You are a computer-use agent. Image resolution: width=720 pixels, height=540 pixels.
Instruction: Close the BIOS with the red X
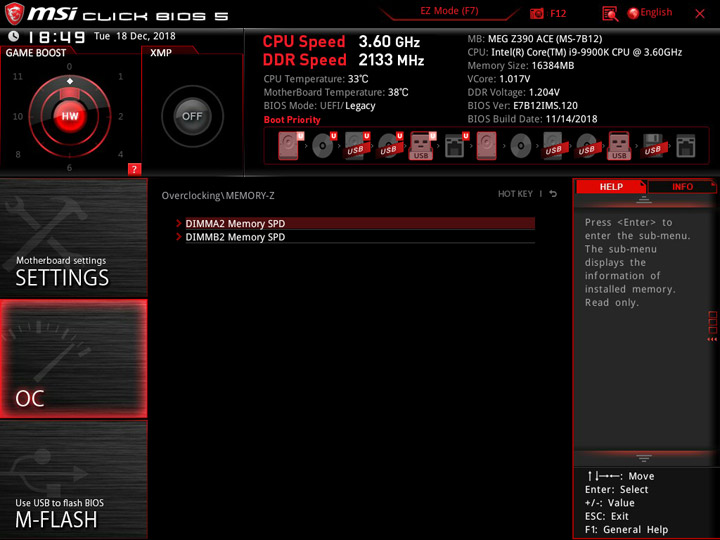[700, 14]
